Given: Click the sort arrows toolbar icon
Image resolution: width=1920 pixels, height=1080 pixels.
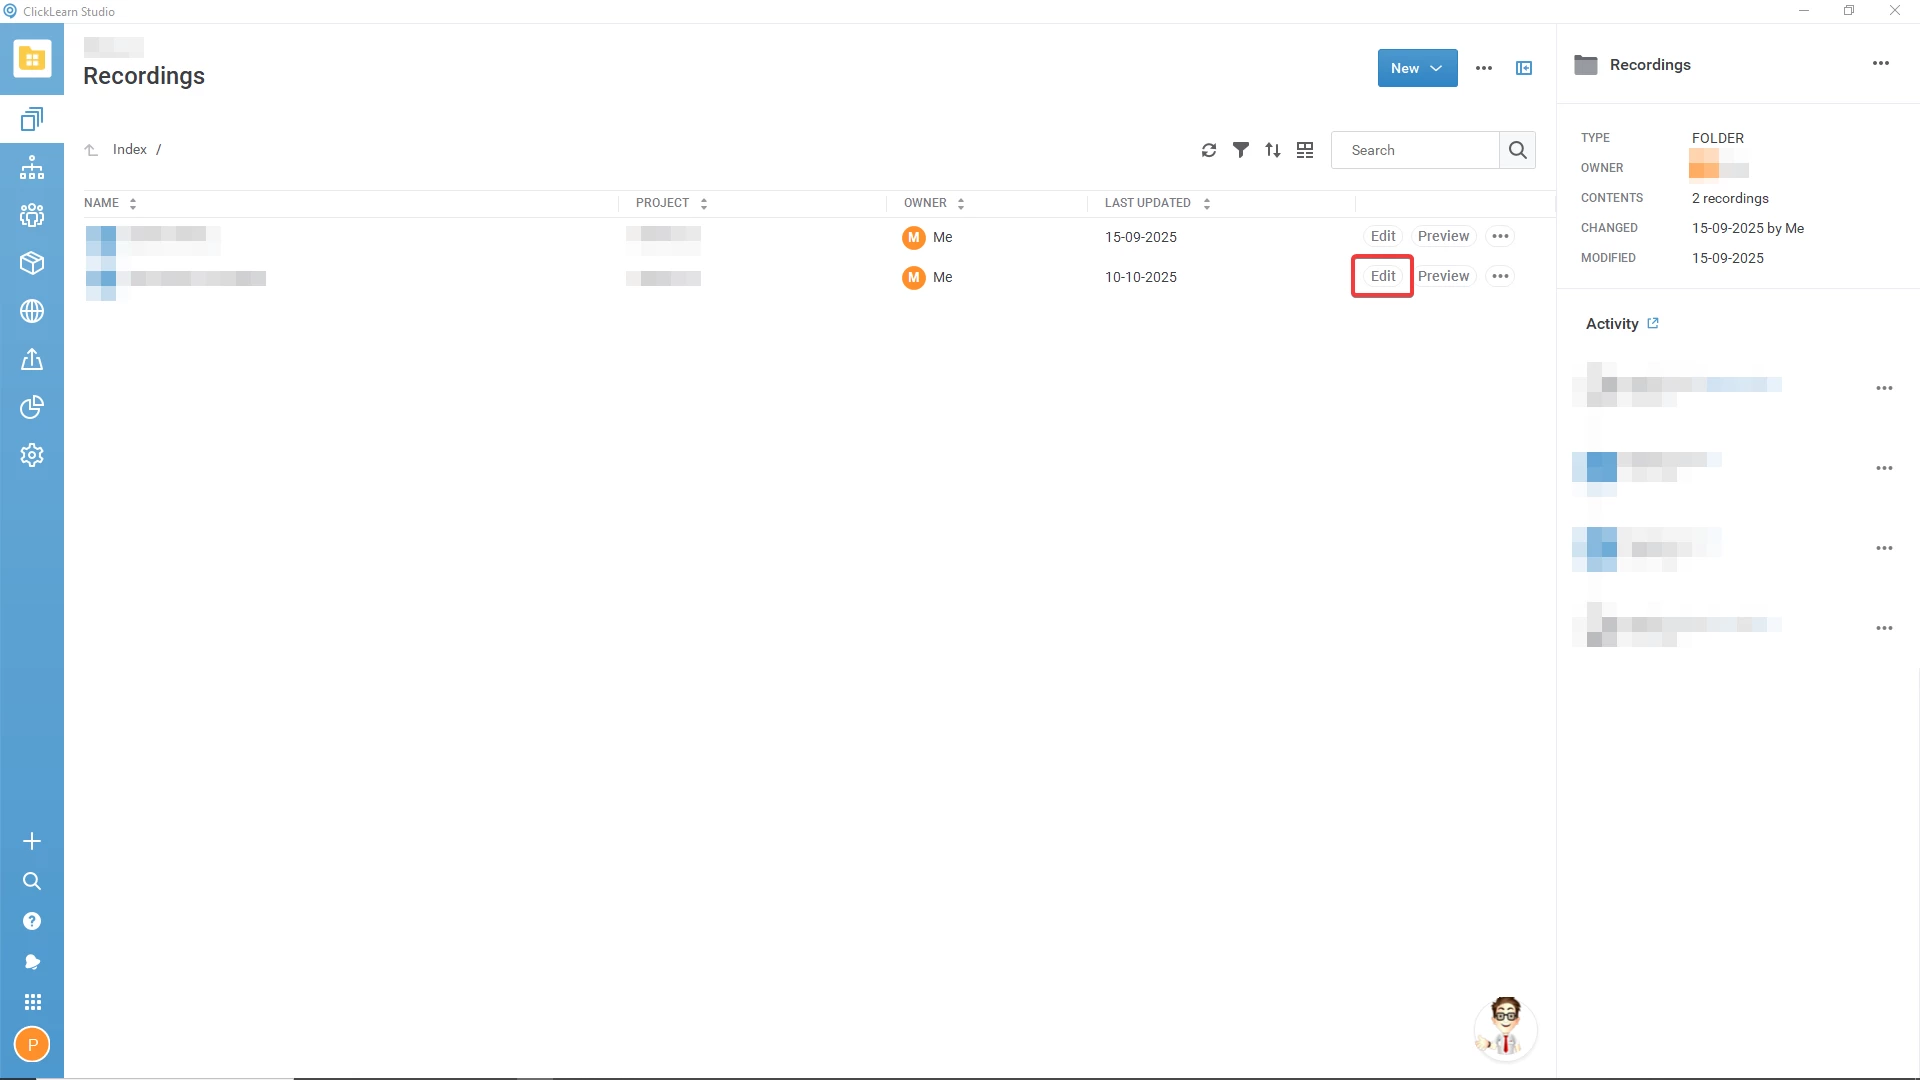Looking at the screenshot, I should (1273, 150).
